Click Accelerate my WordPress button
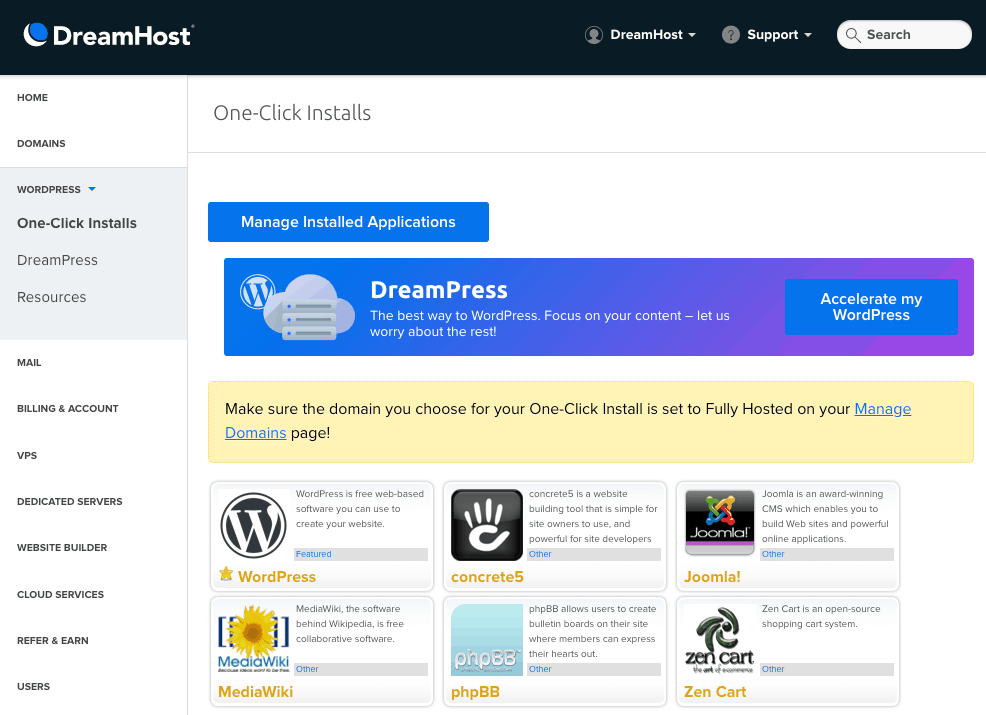986x715 pixels. pyautogui.click(x=871, y=307)
